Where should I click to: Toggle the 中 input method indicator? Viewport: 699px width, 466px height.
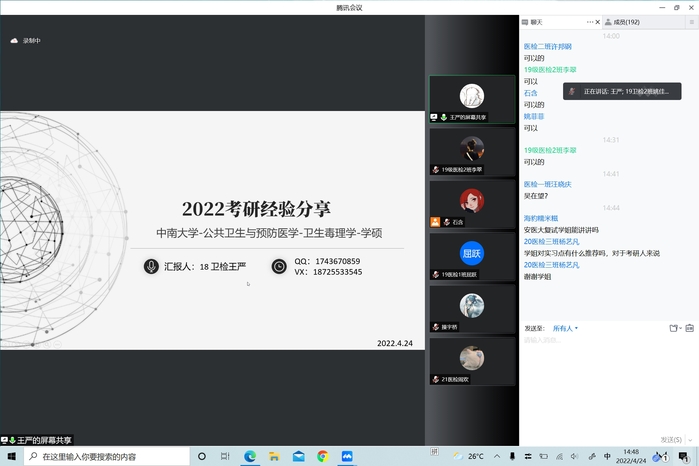point(607,456)
